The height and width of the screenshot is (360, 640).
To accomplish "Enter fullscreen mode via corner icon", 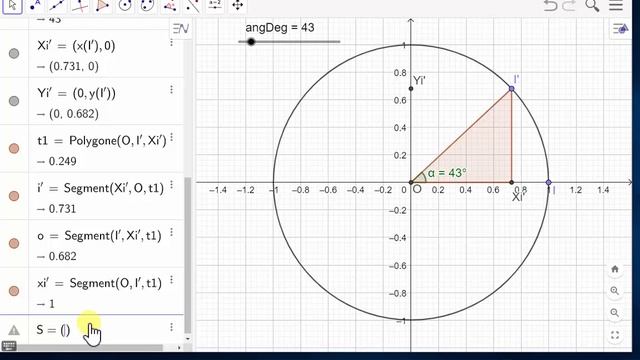I will [x=615, y=335].
